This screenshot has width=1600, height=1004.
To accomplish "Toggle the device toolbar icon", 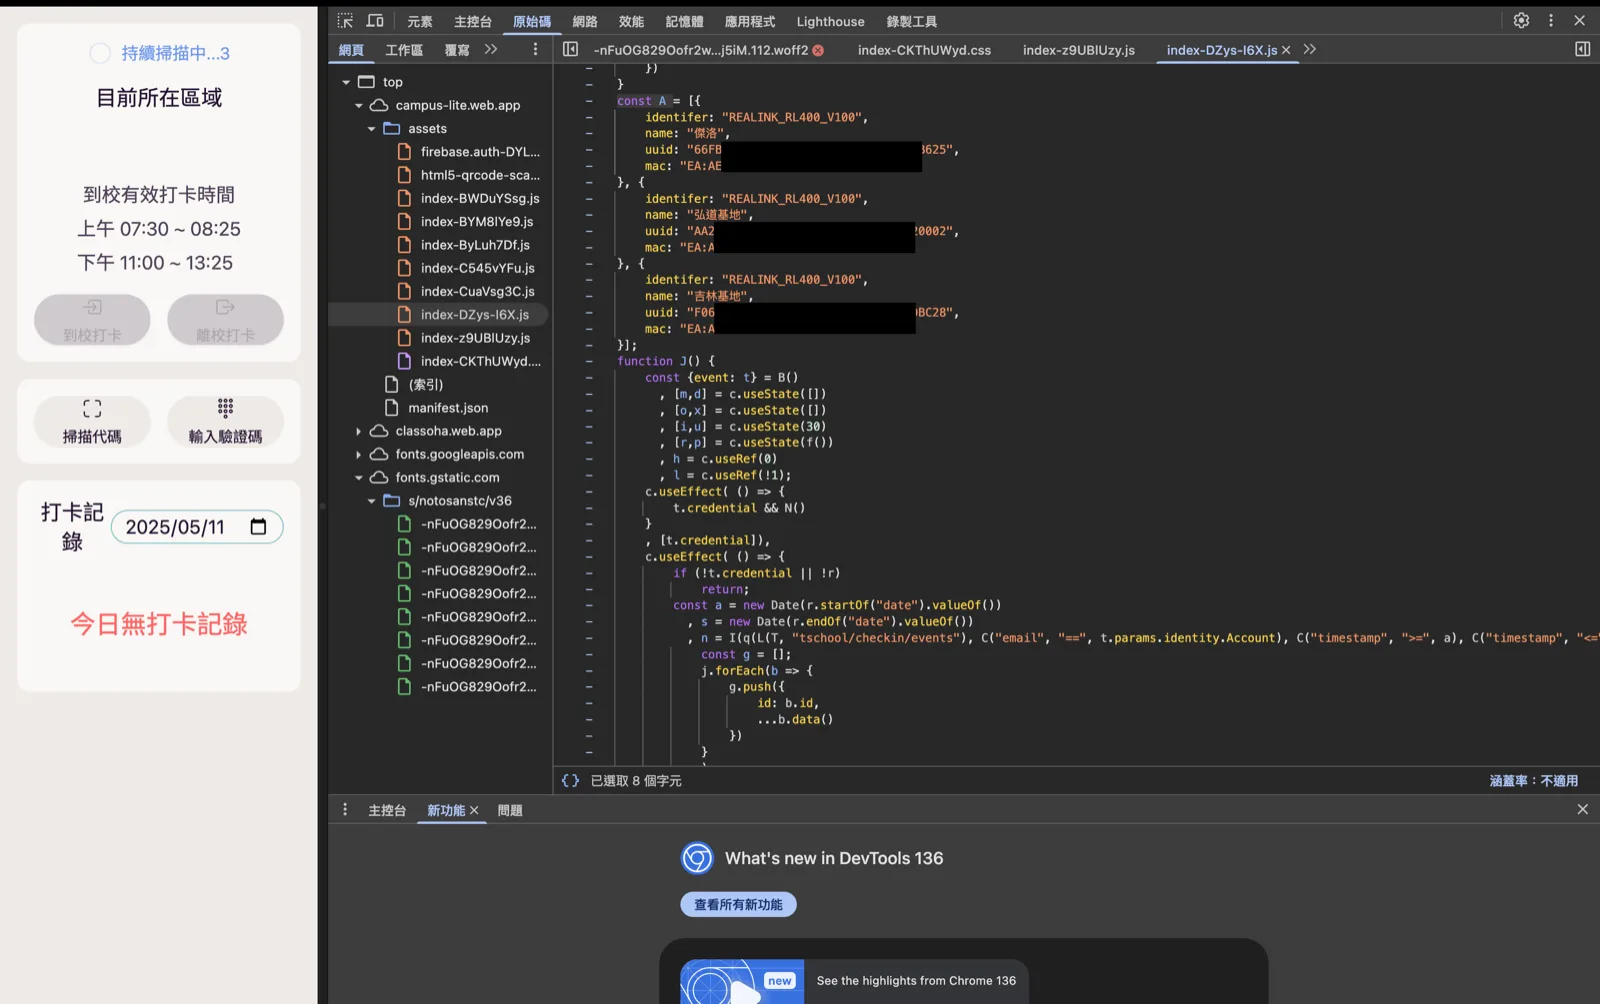I will 375,21.
